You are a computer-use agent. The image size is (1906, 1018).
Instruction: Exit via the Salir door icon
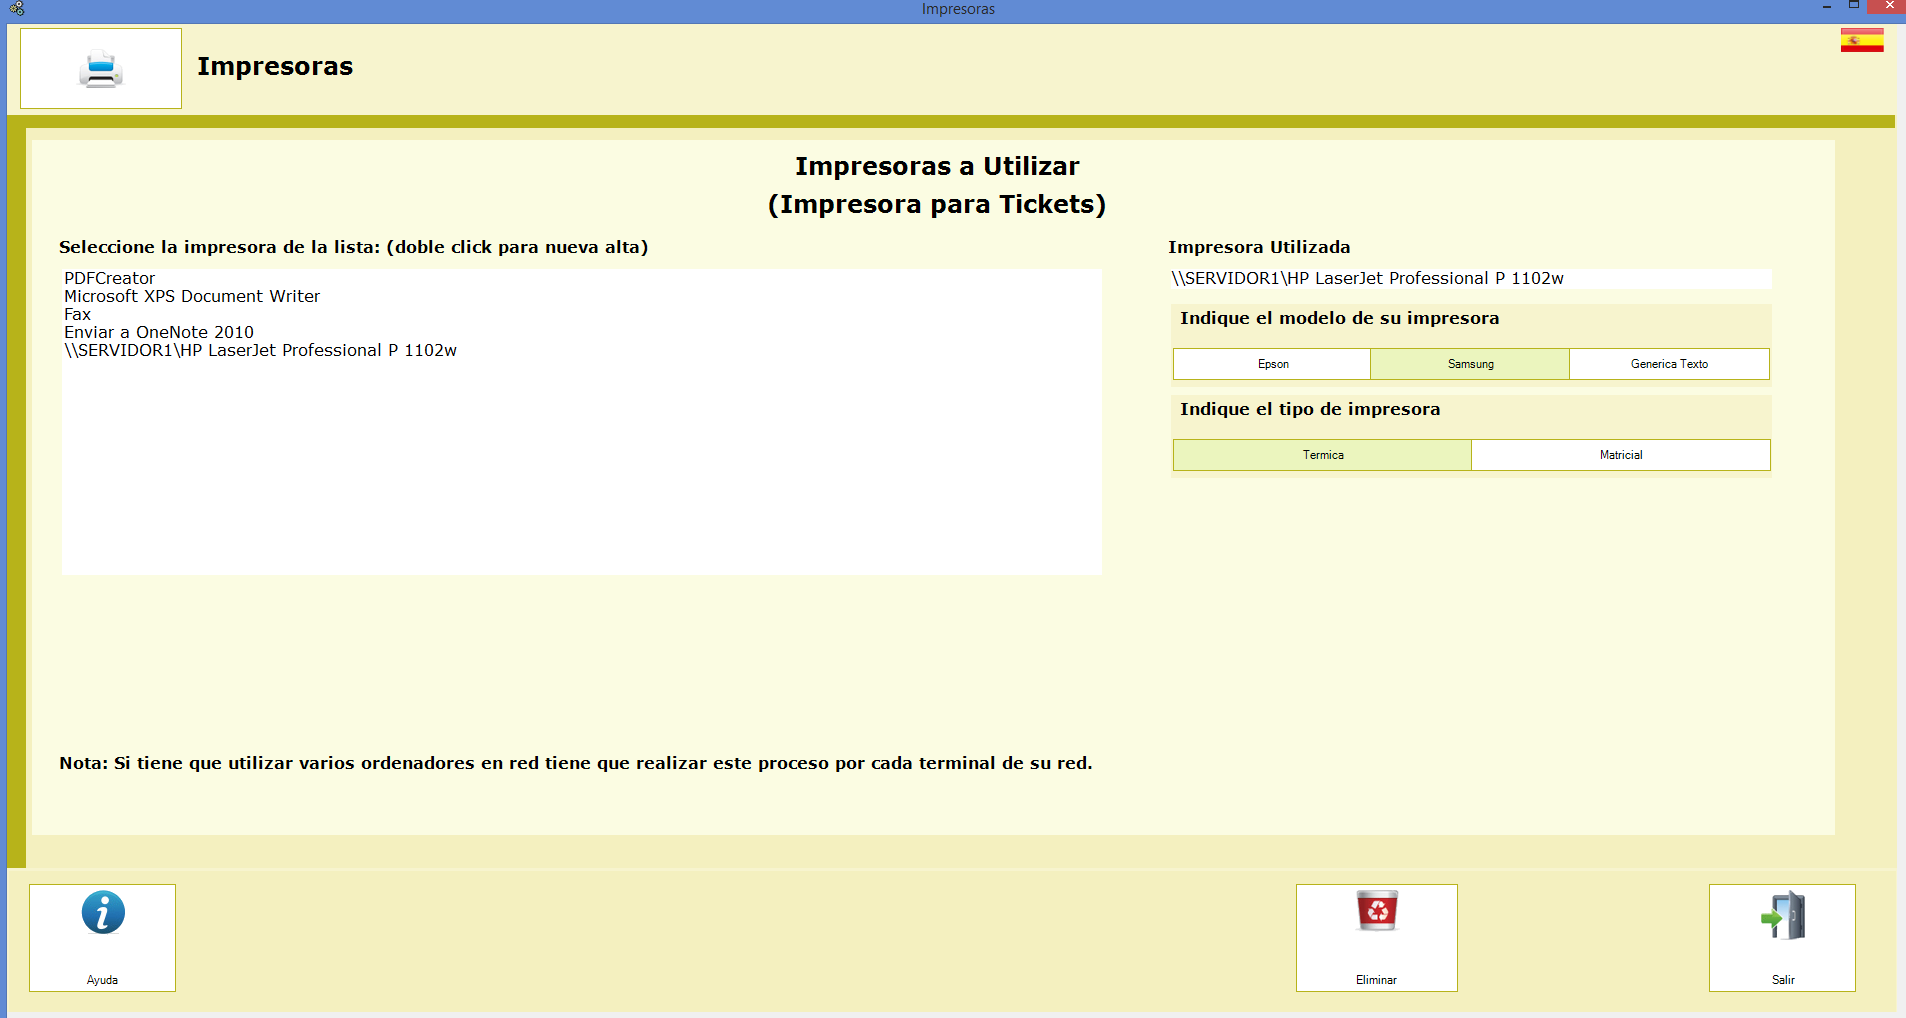pyautogui.click(x=1782, y=916)
